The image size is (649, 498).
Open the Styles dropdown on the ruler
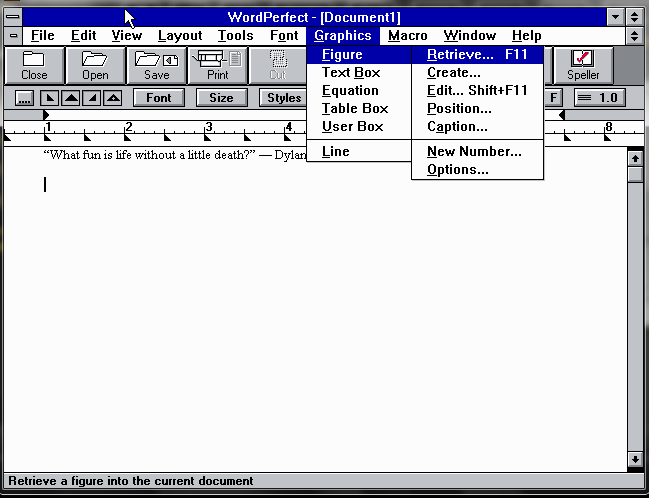284,98
